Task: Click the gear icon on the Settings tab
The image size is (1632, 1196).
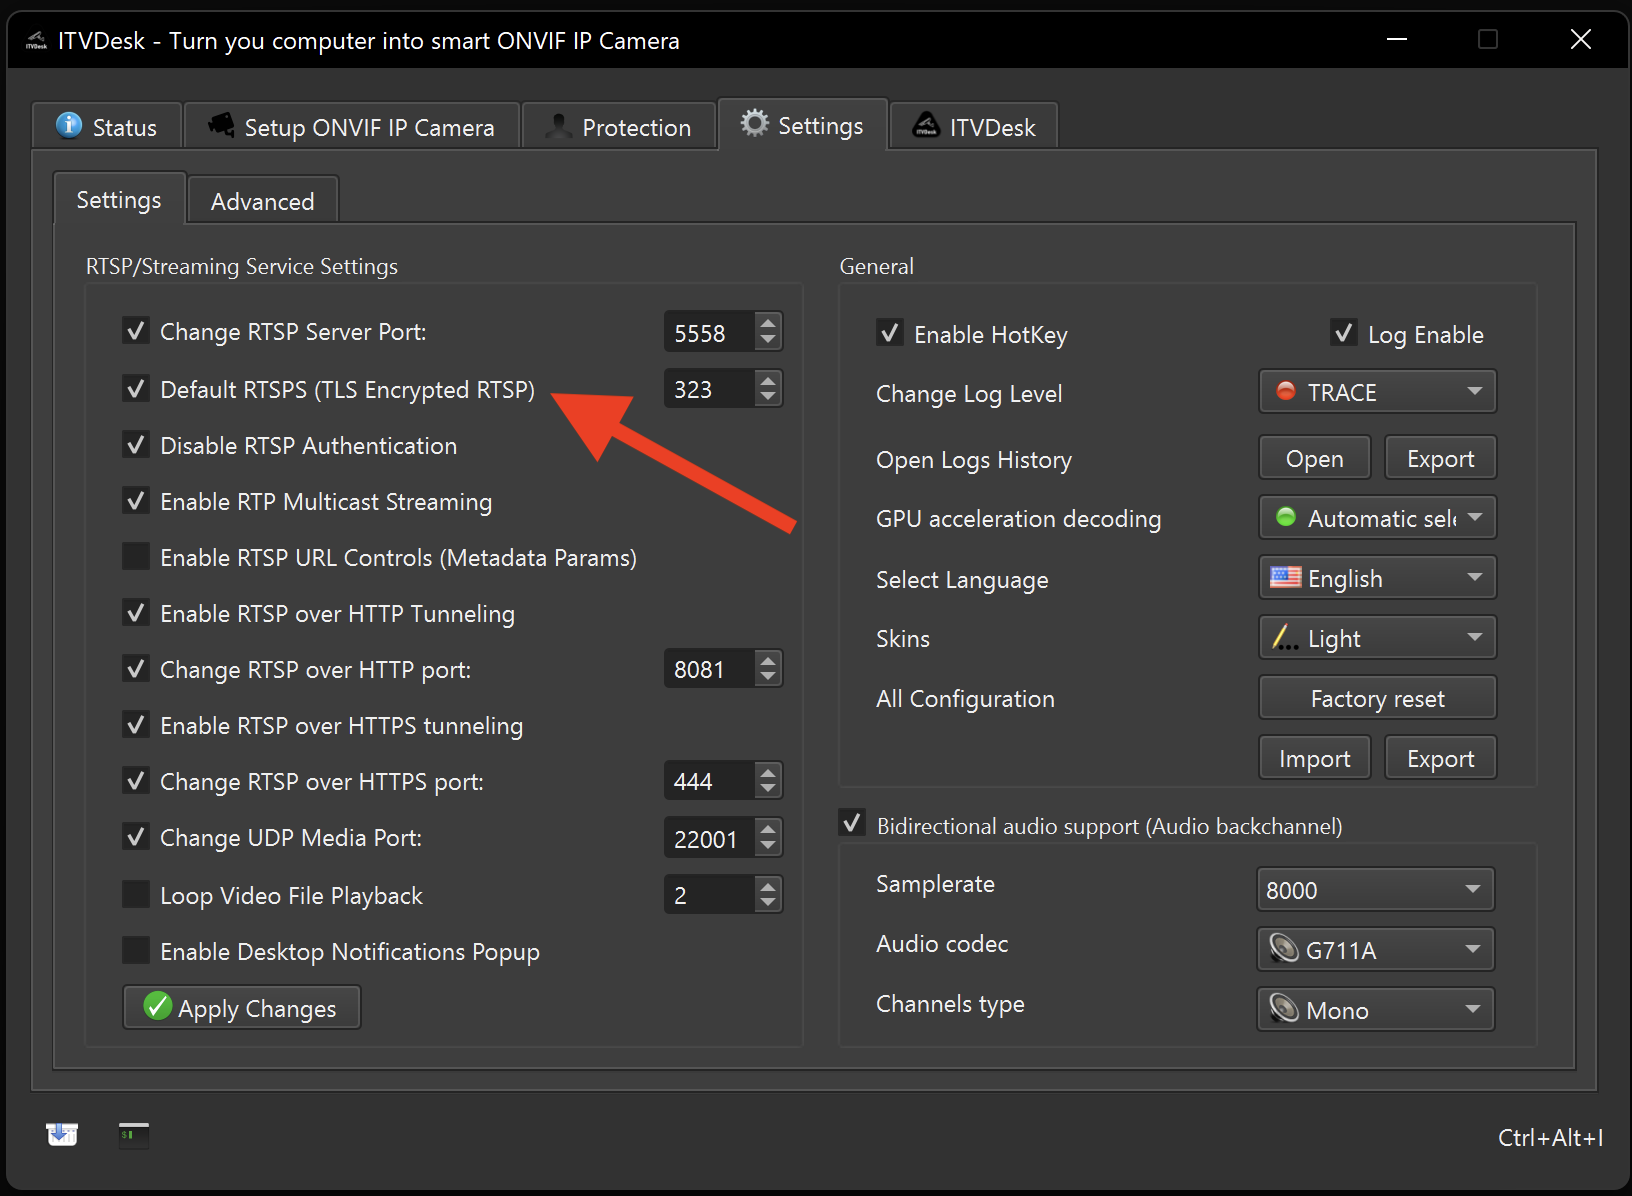Action: point(756,123)
